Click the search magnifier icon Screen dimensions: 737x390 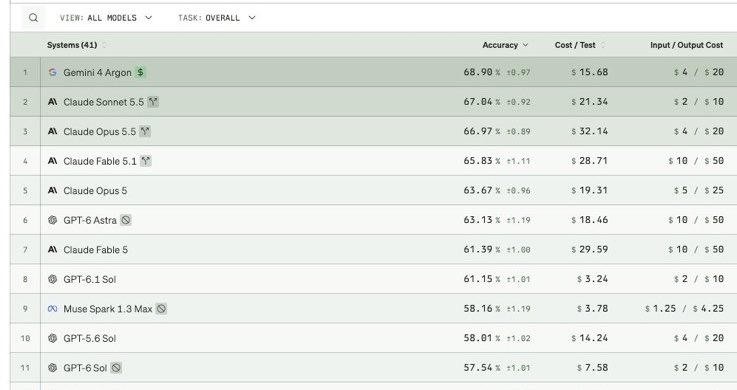pos(33,18)
